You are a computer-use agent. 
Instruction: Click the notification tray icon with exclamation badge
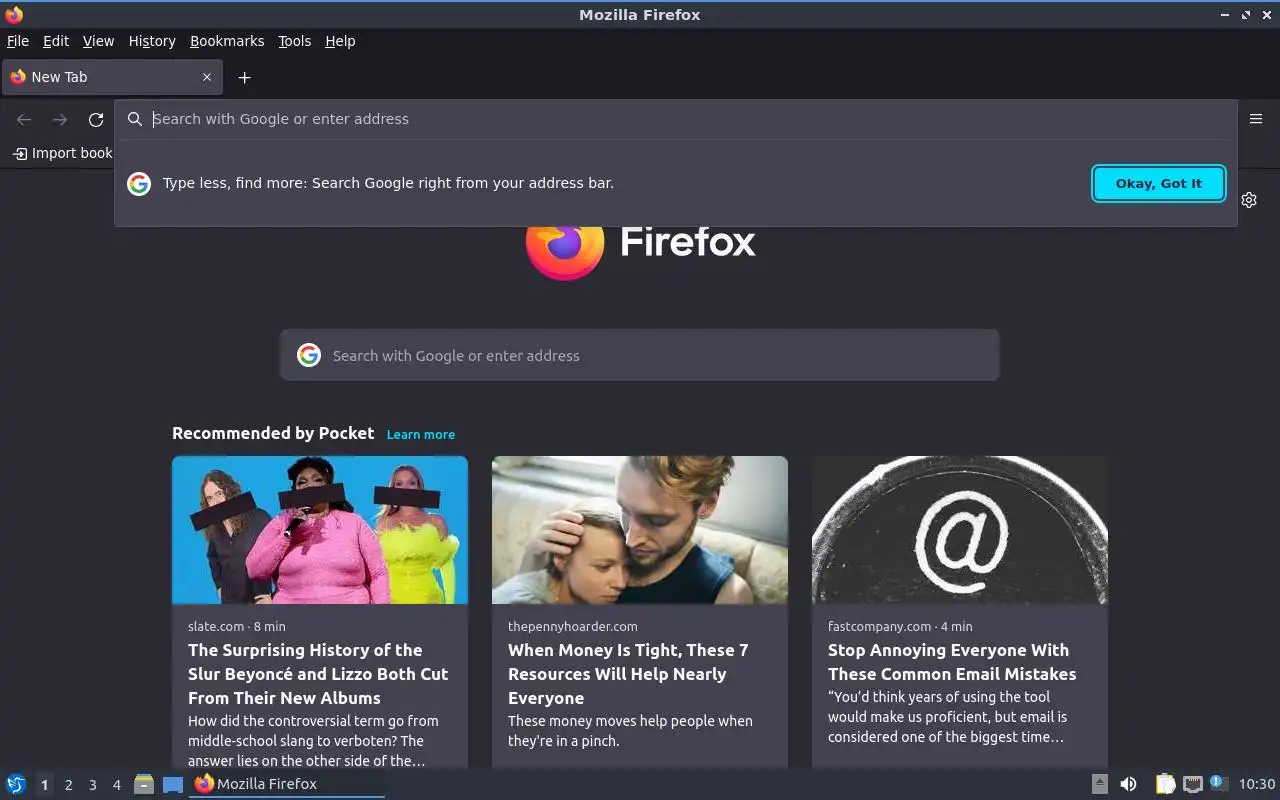1218,783
